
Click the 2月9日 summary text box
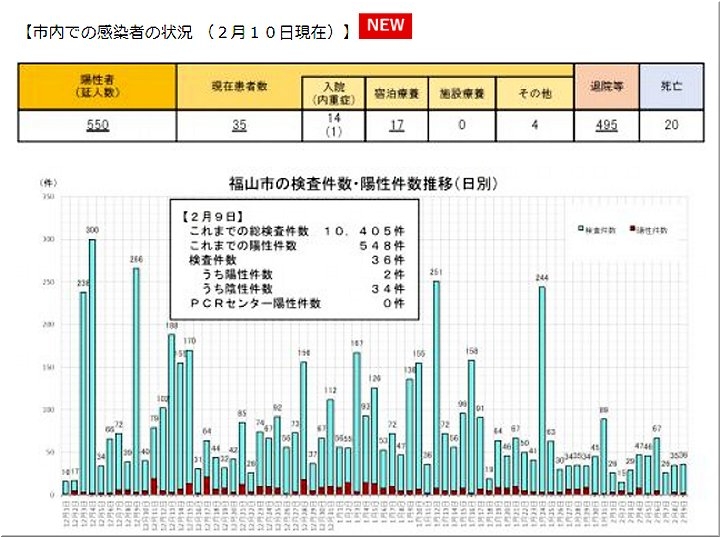(300, 258)
